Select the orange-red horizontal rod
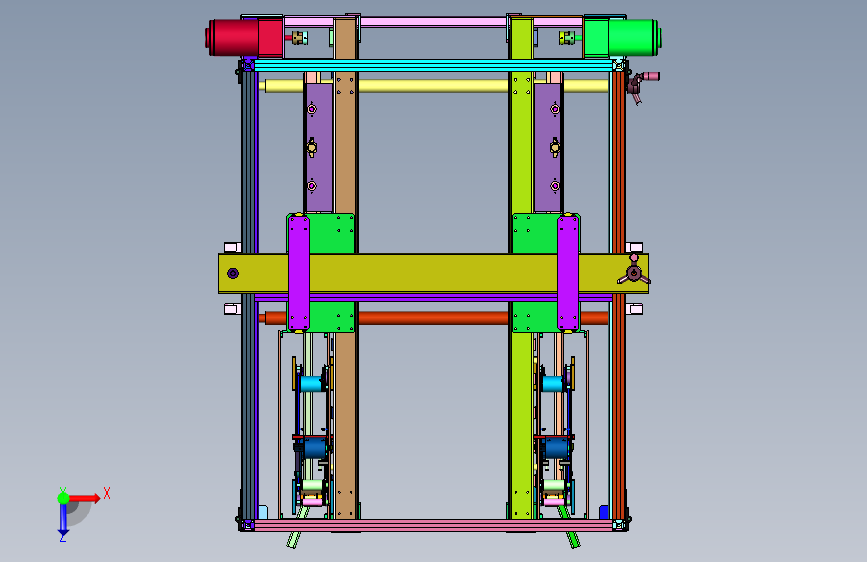The width and height of the screenshot is (867, 562). pos(433,318)
